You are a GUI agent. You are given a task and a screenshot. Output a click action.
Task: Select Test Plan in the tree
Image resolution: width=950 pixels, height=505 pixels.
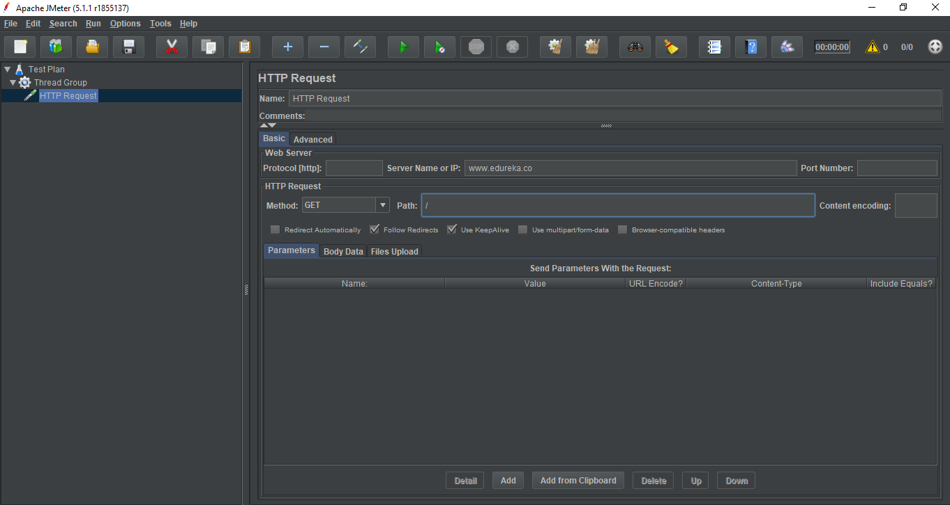point(46,69)
